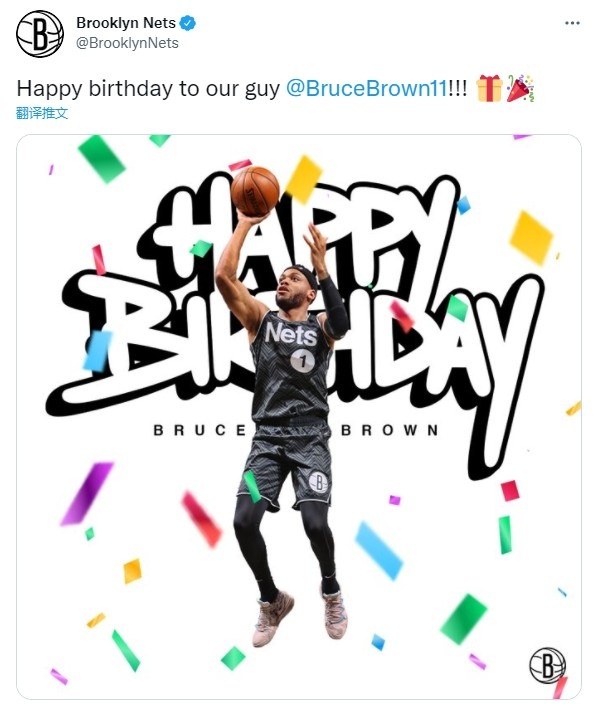Click the player's sneakers in image

pos(299,617)
